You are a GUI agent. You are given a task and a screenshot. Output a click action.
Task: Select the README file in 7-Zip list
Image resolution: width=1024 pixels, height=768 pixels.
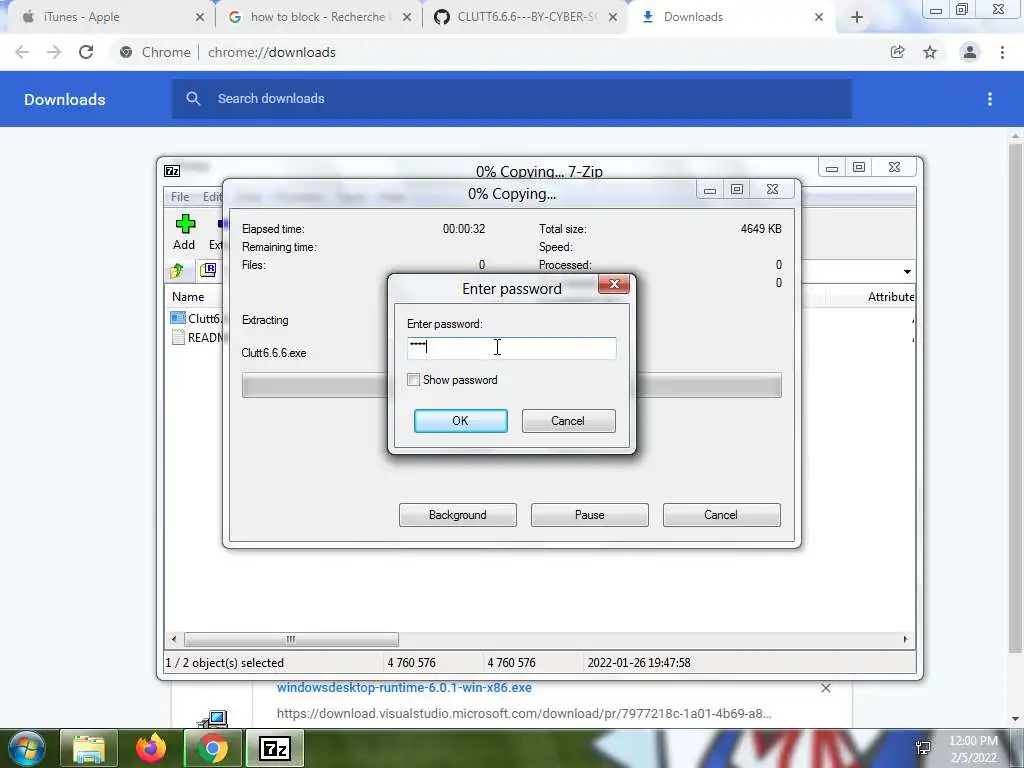196,338
